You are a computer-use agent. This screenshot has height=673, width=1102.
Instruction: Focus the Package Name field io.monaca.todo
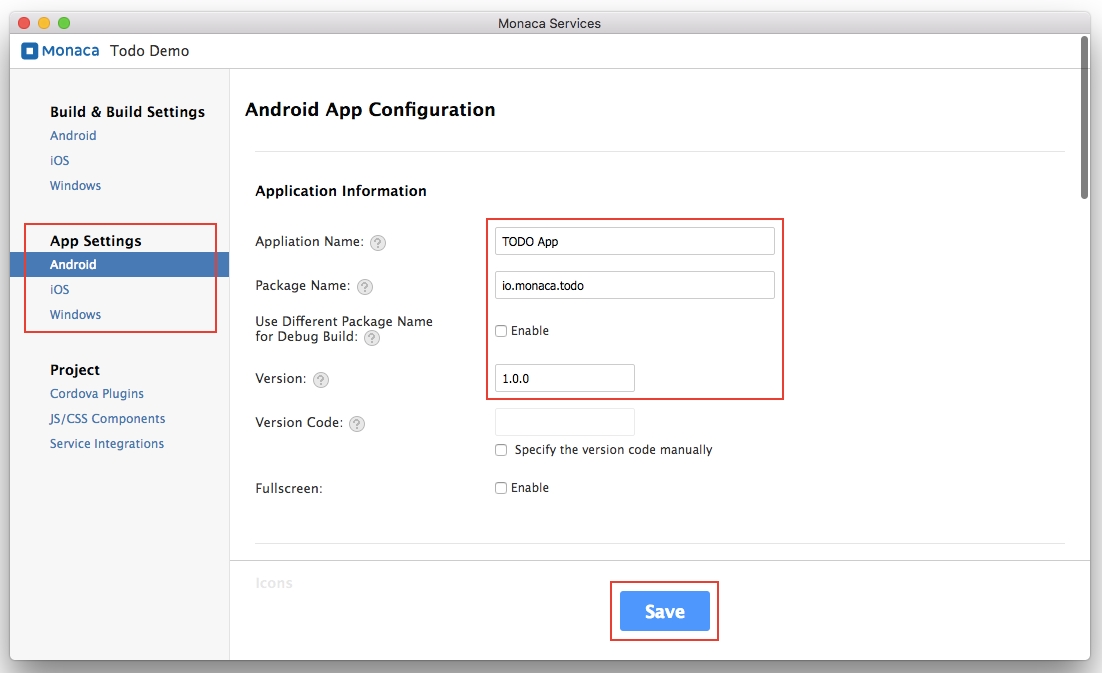coord(635,285)
